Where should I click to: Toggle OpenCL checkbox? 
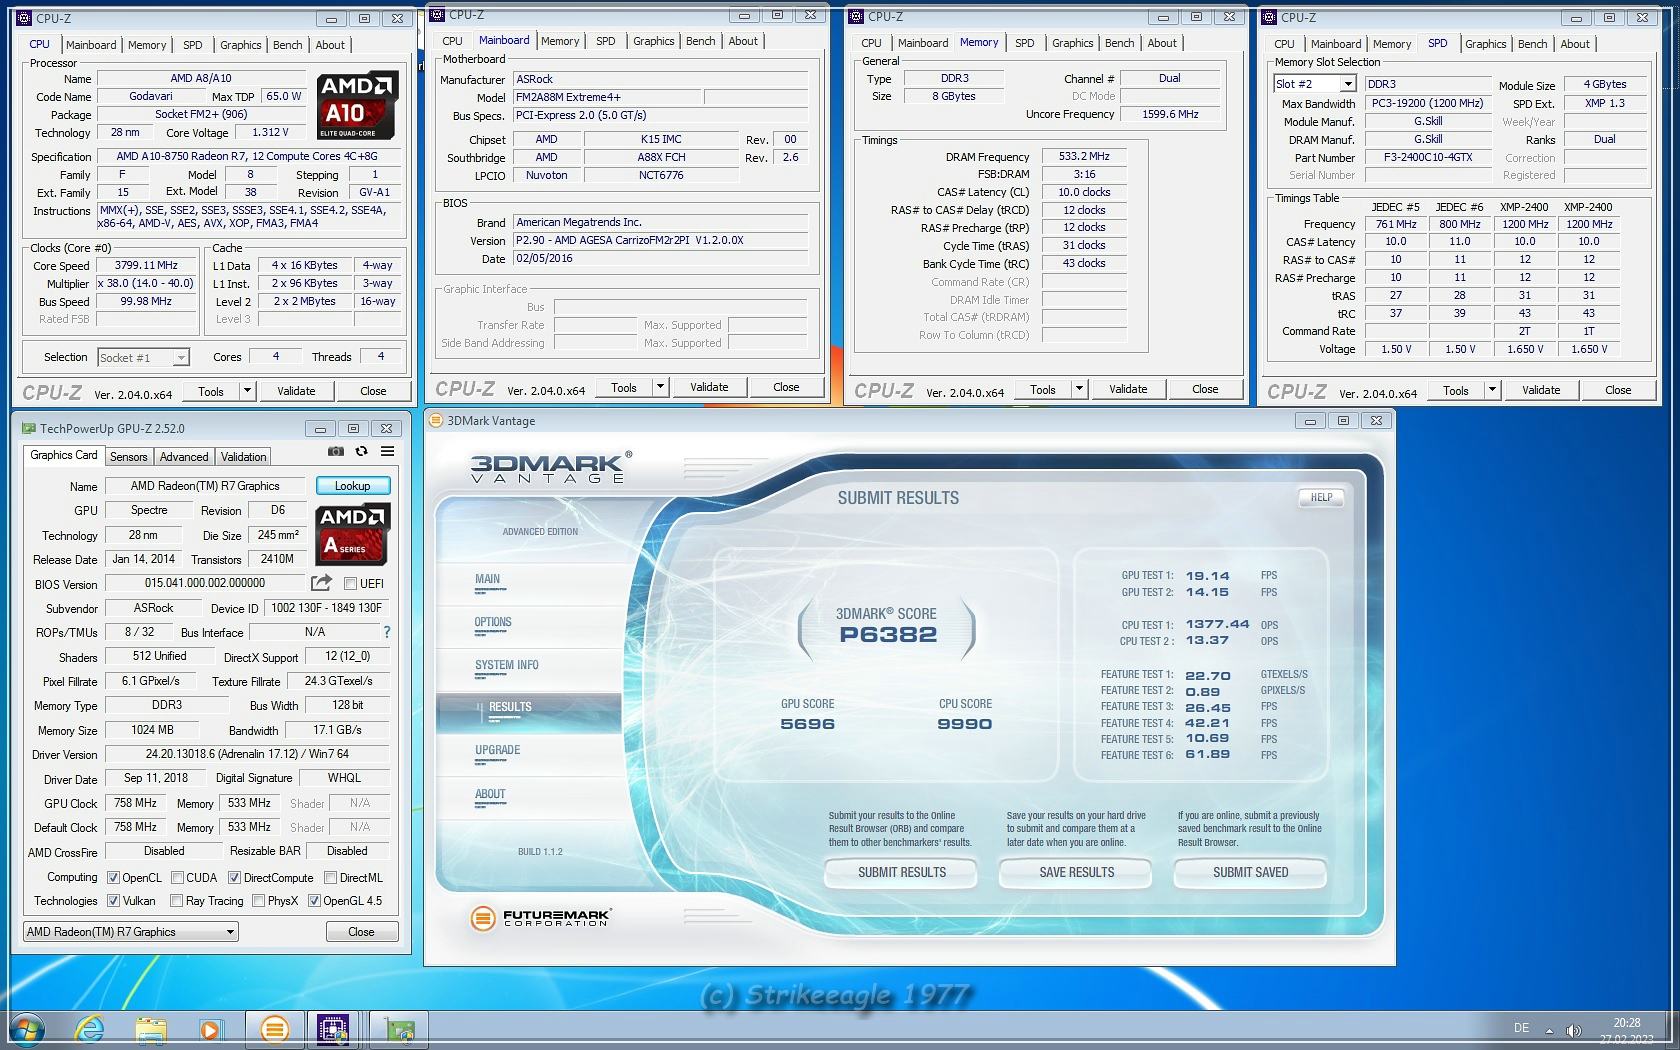114,877
